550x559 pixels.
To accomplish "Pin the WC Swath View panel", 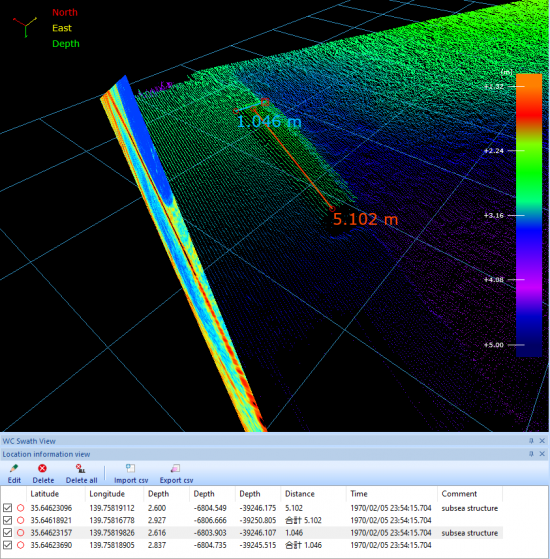I will 531,441.
